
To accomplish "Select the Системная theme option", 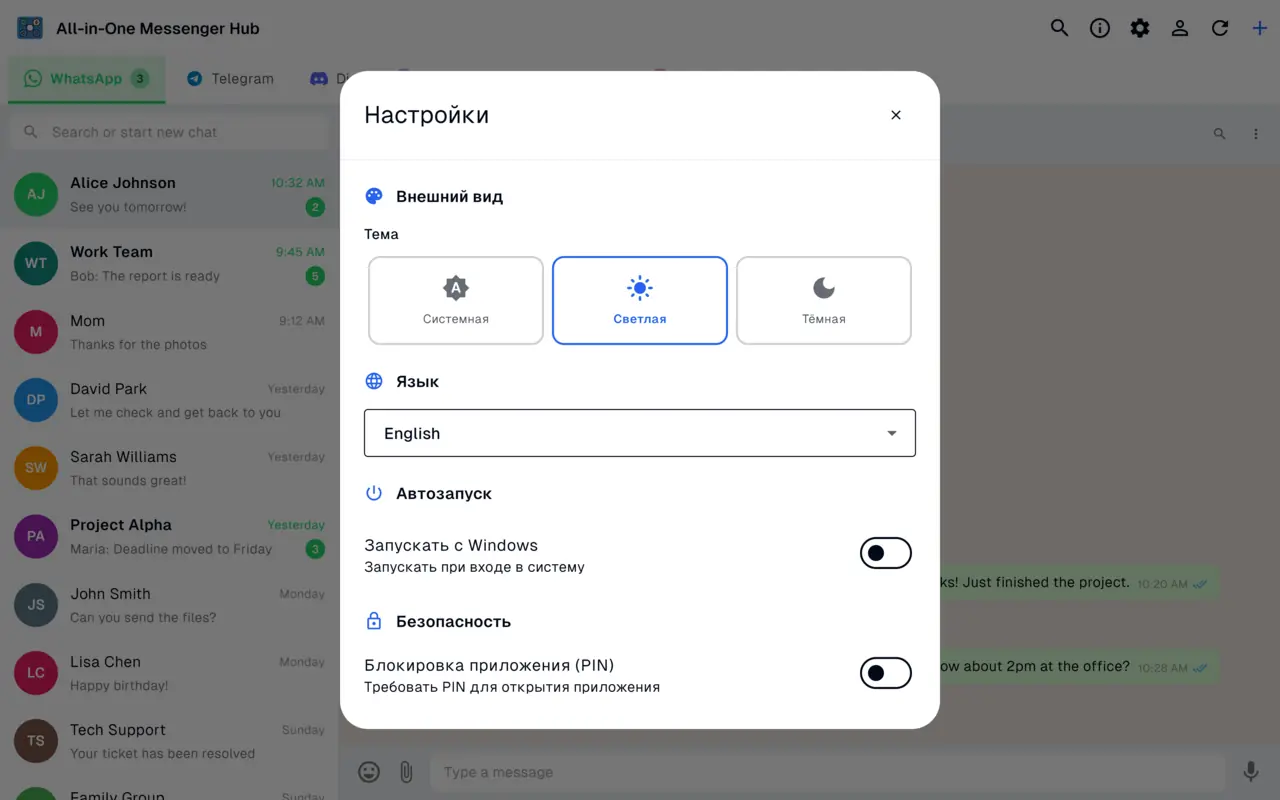I will 456,301.
